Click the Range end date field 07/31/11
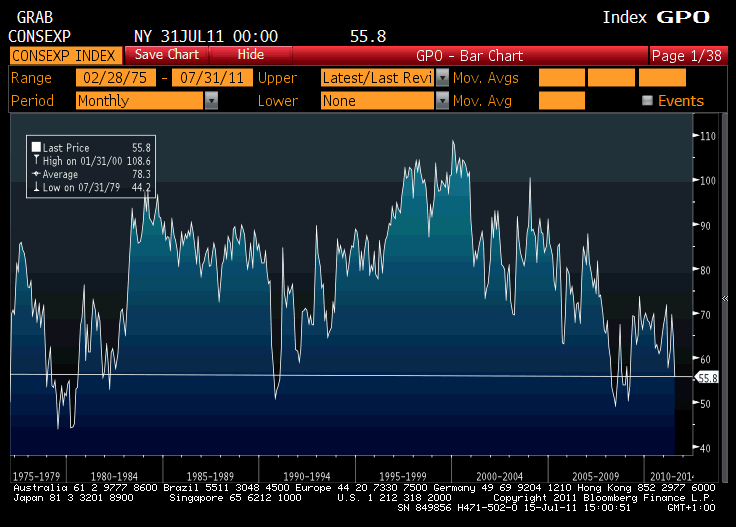This screenshot has height=527, width=736. tap(212, 78)
